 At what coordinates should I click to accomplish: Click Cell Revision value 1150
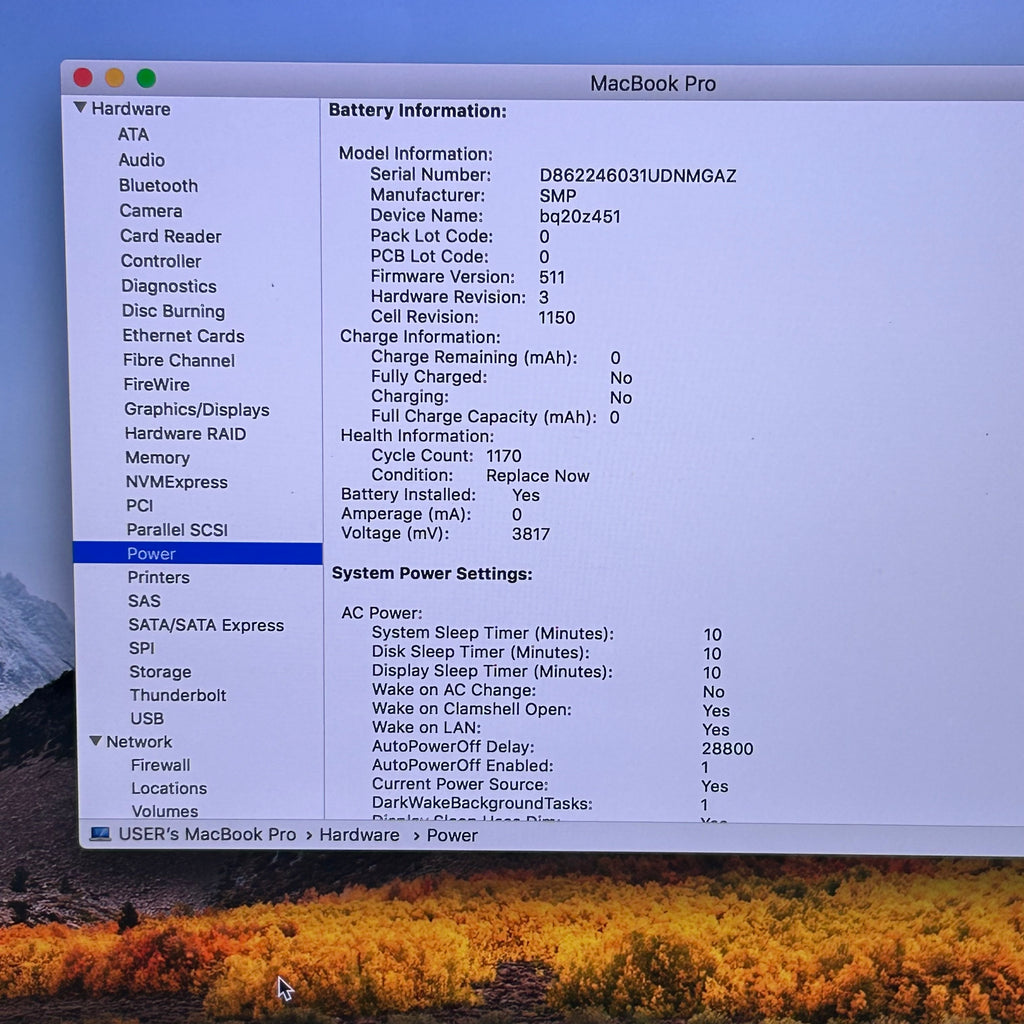point(556,318)
